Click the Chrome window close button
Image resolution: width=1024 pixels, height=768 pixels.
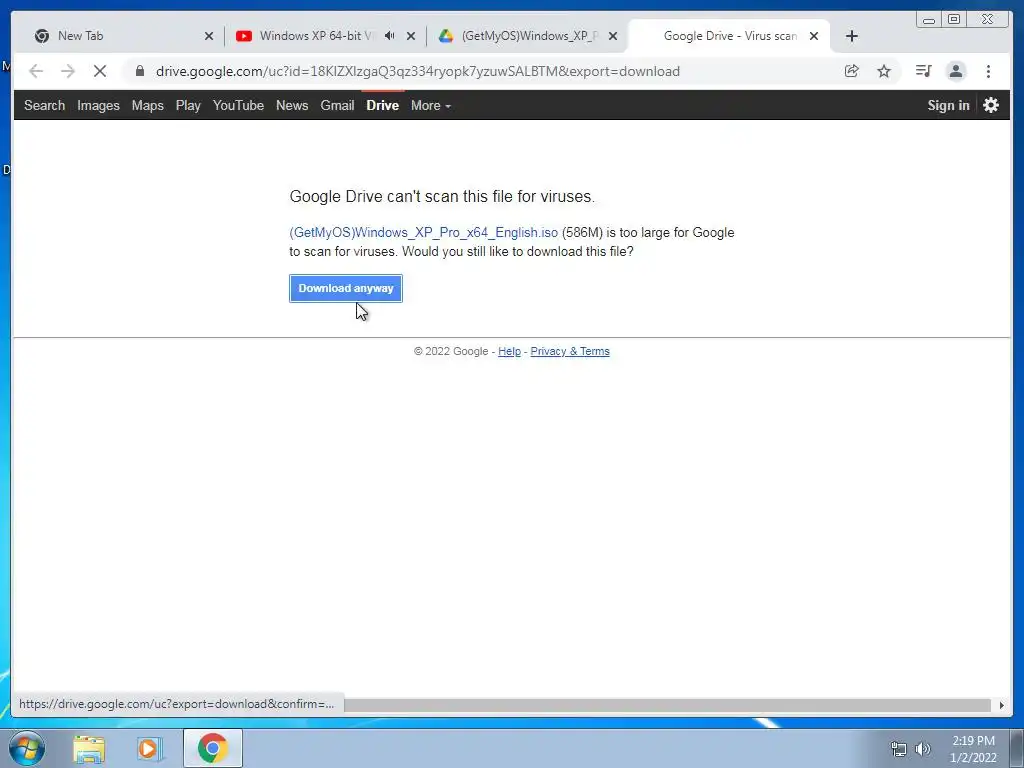(988, 20)
